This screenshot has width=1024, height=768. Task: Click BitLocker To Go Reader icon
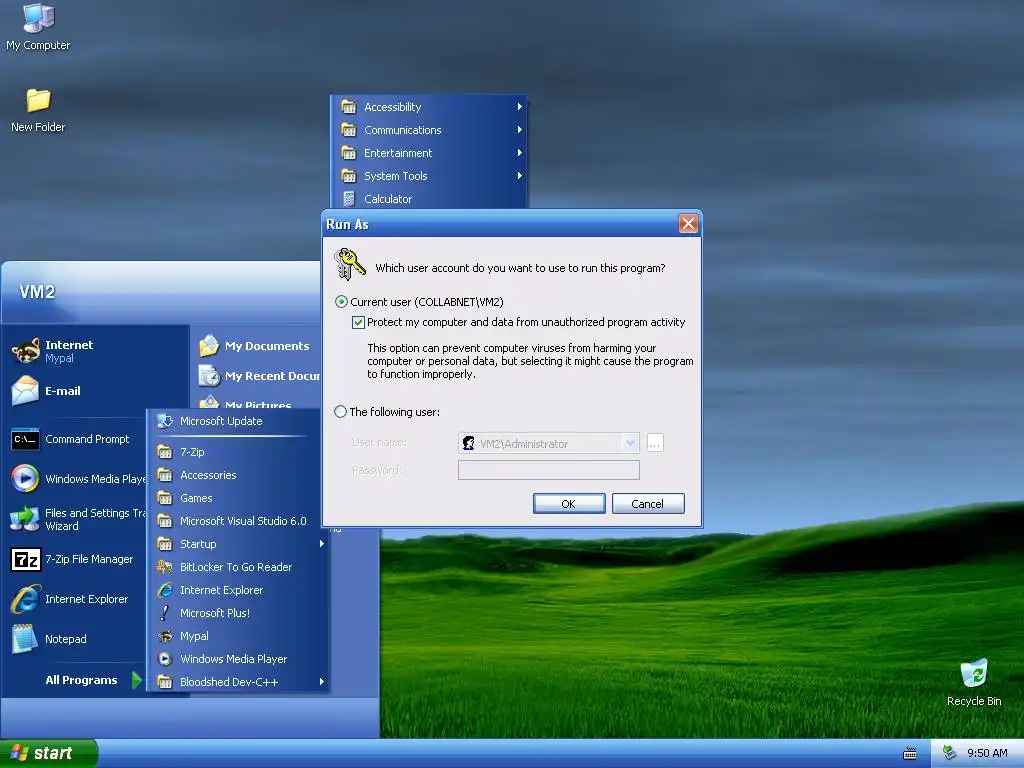tap(165, 567)
